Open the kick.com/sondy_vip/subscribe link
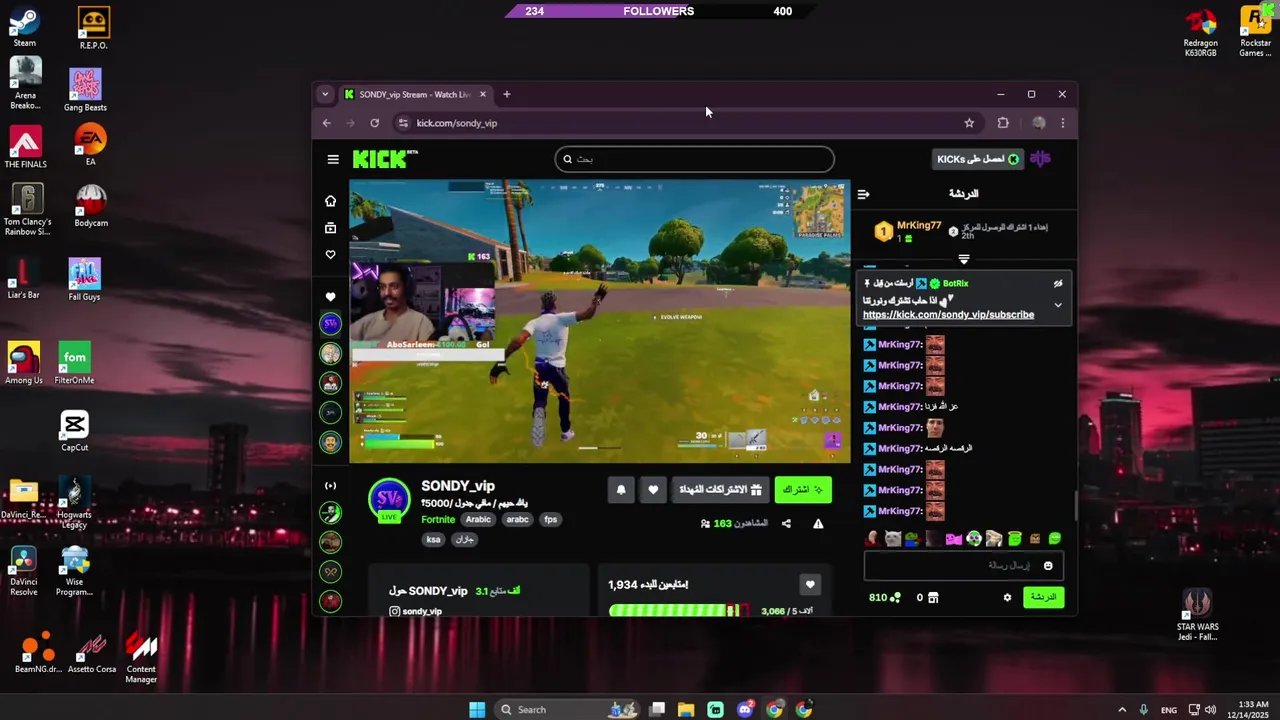Viewport: 1280px width, 720px height. coord(948,315)
